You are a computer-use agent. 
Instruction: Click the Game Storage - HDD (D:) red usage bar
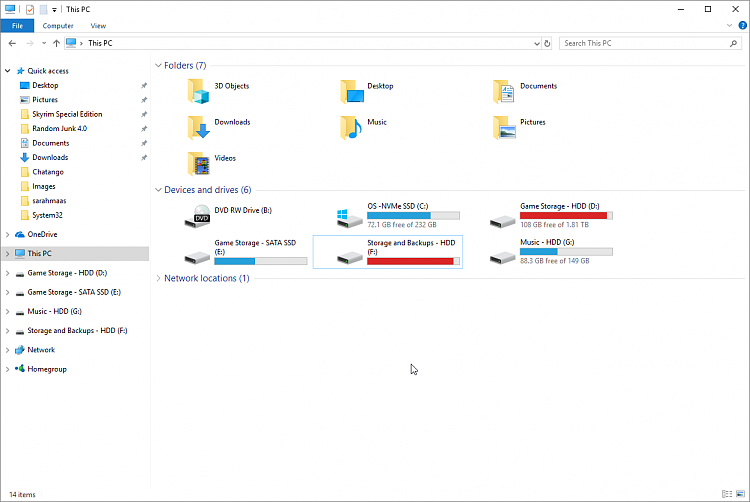coord(566,216)
